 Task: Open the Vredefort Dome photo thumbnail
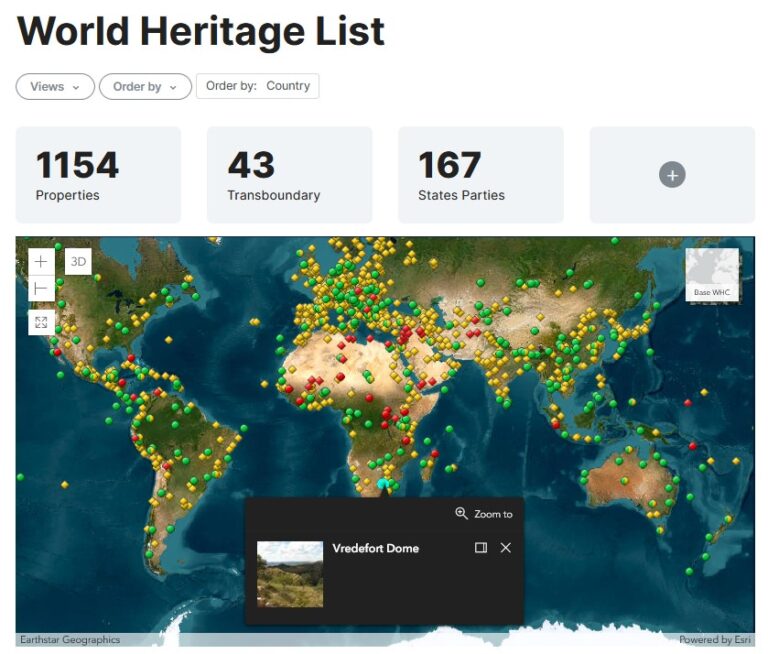coord(290,574)
